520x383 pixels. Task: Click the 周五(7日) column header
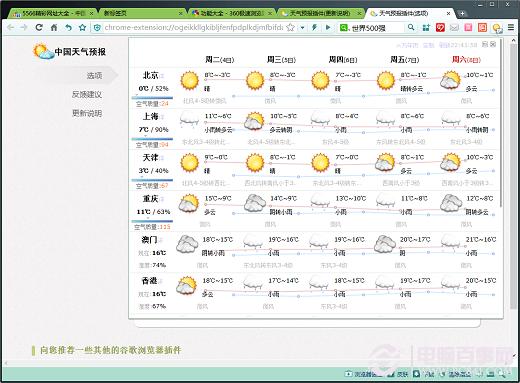pos(405,60)
